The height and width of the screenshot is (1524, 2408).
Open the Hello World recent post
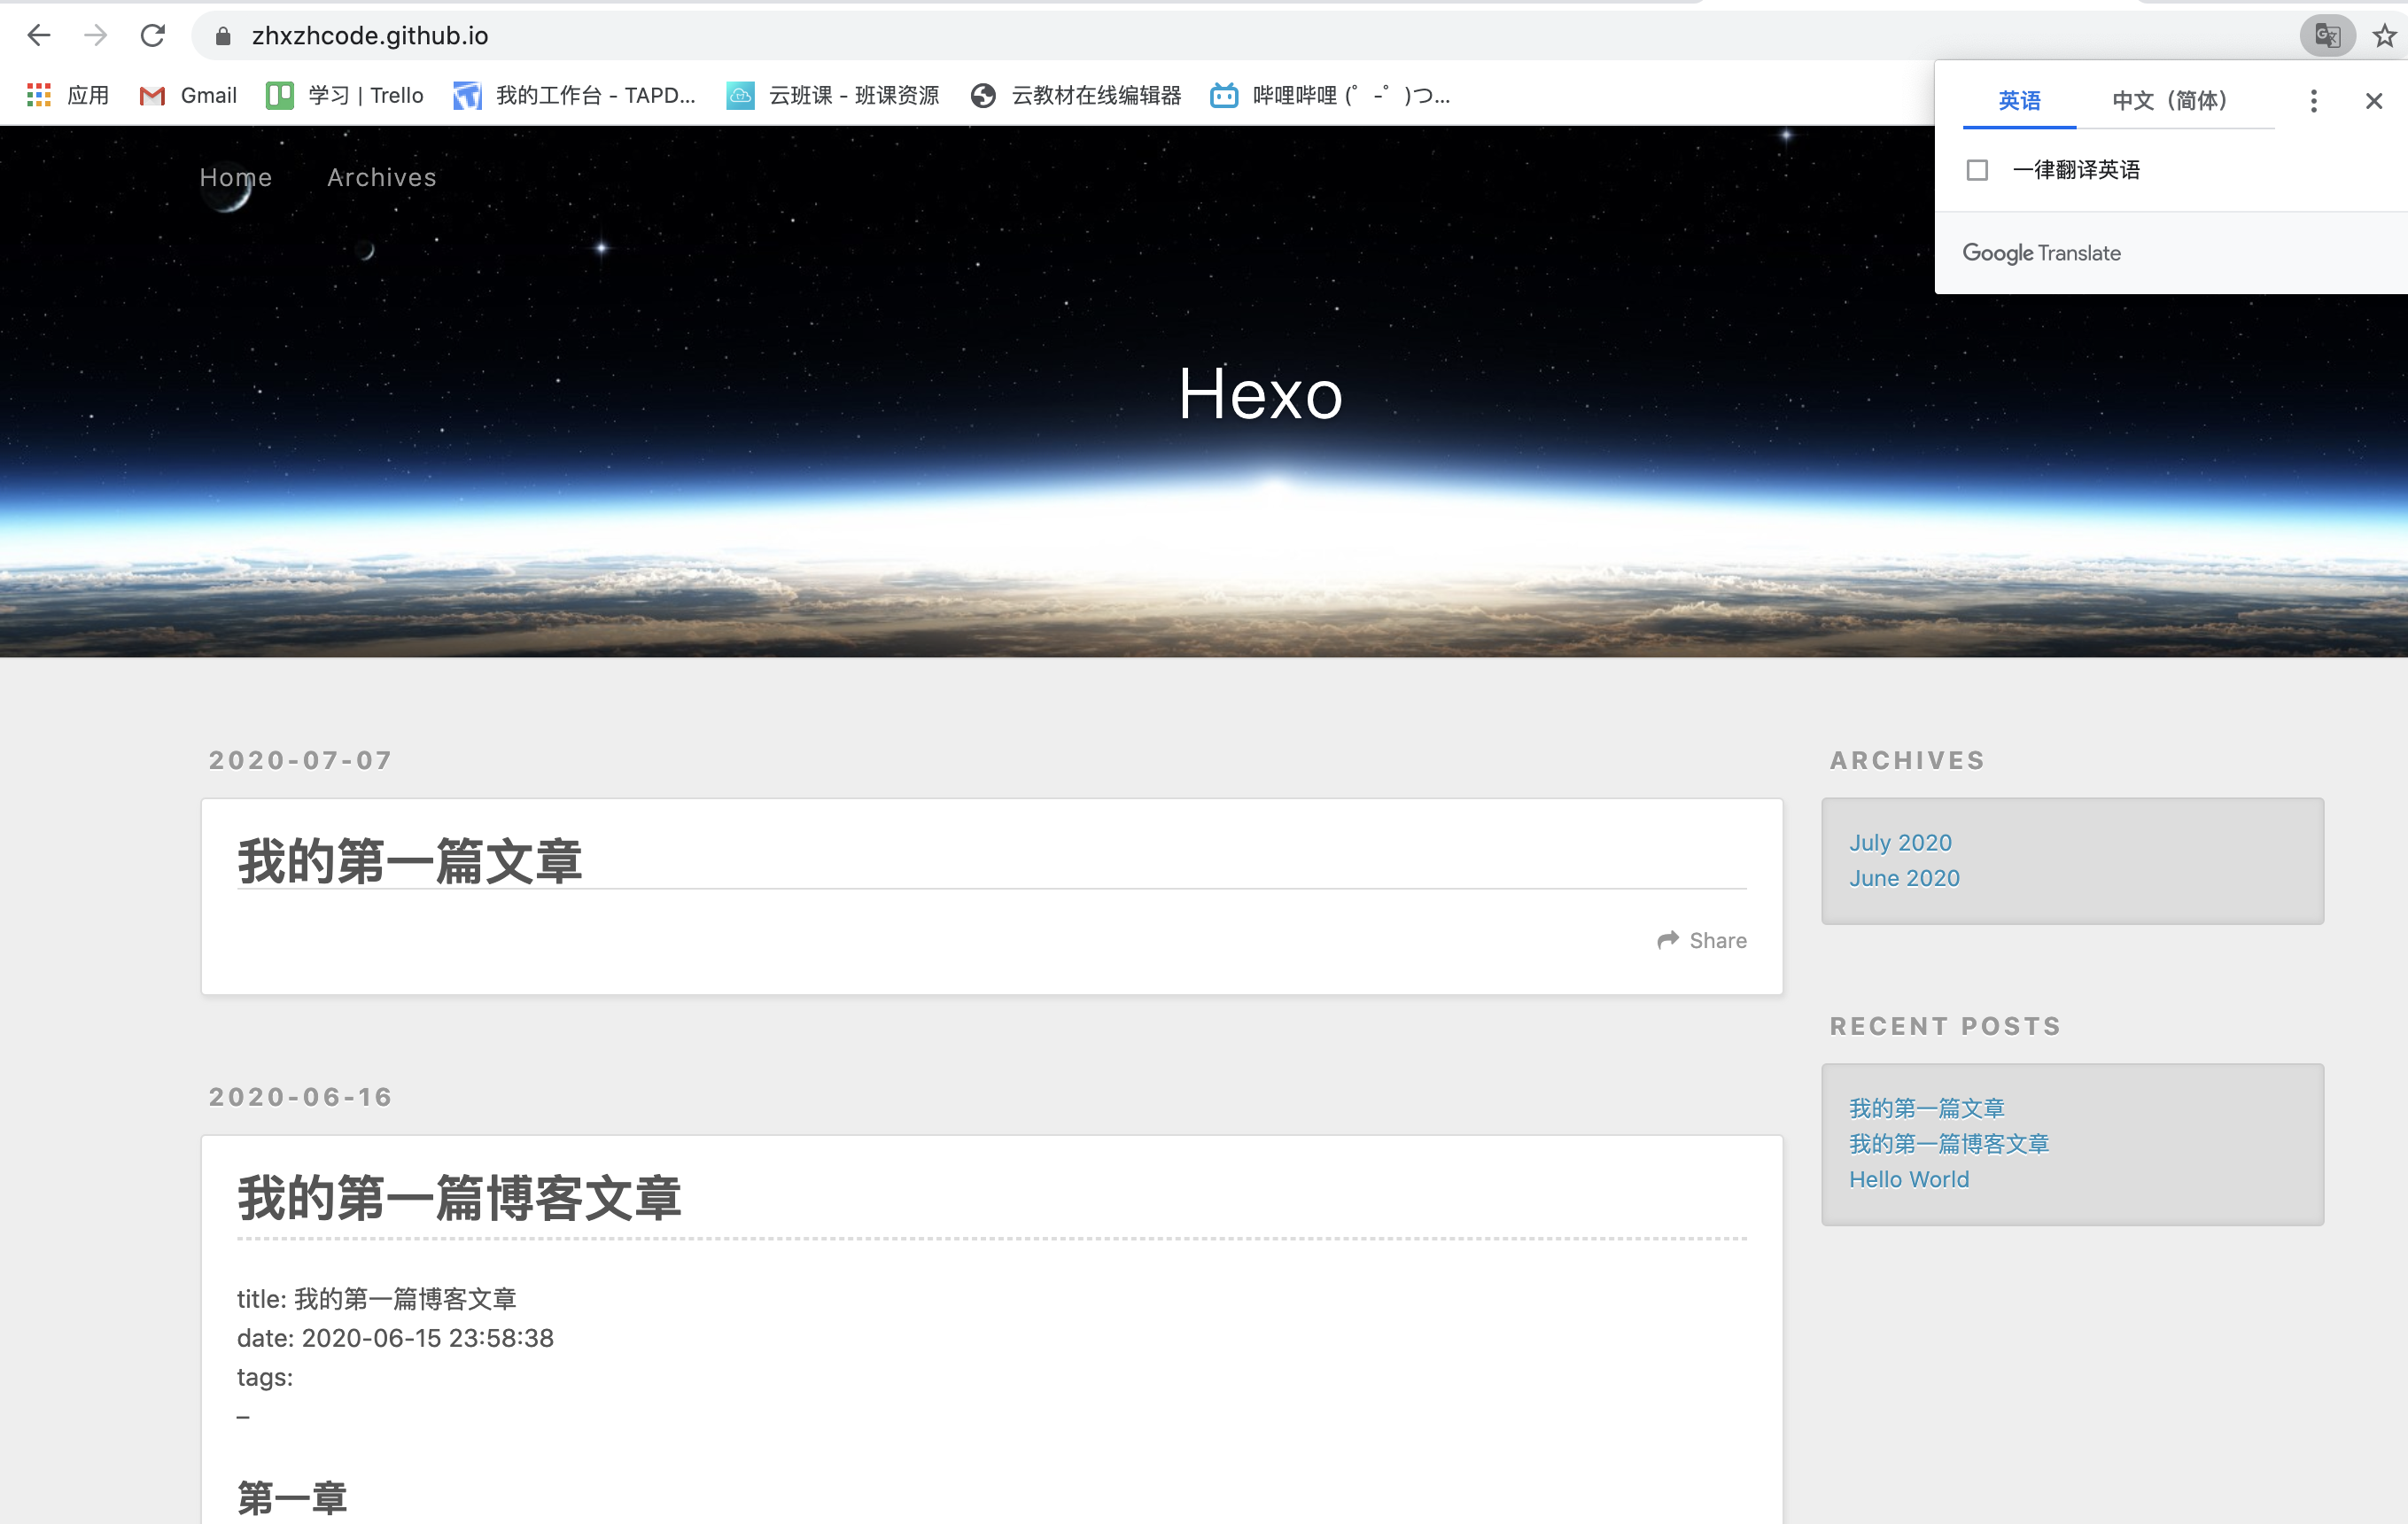tap(1908, 1179)
